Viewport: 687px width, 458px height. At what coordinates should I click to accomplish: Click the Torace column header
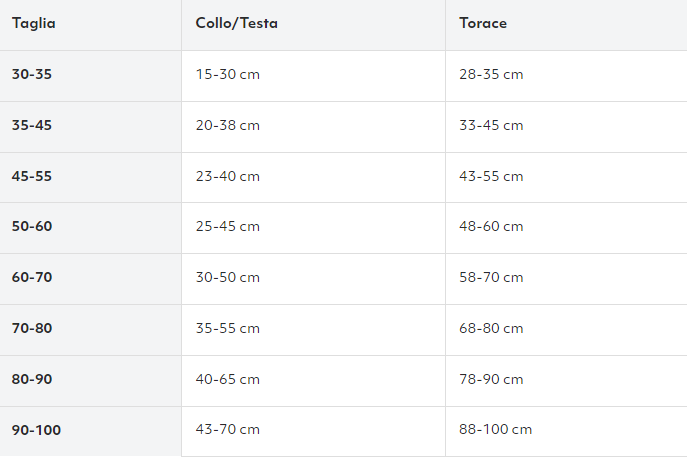483,23
